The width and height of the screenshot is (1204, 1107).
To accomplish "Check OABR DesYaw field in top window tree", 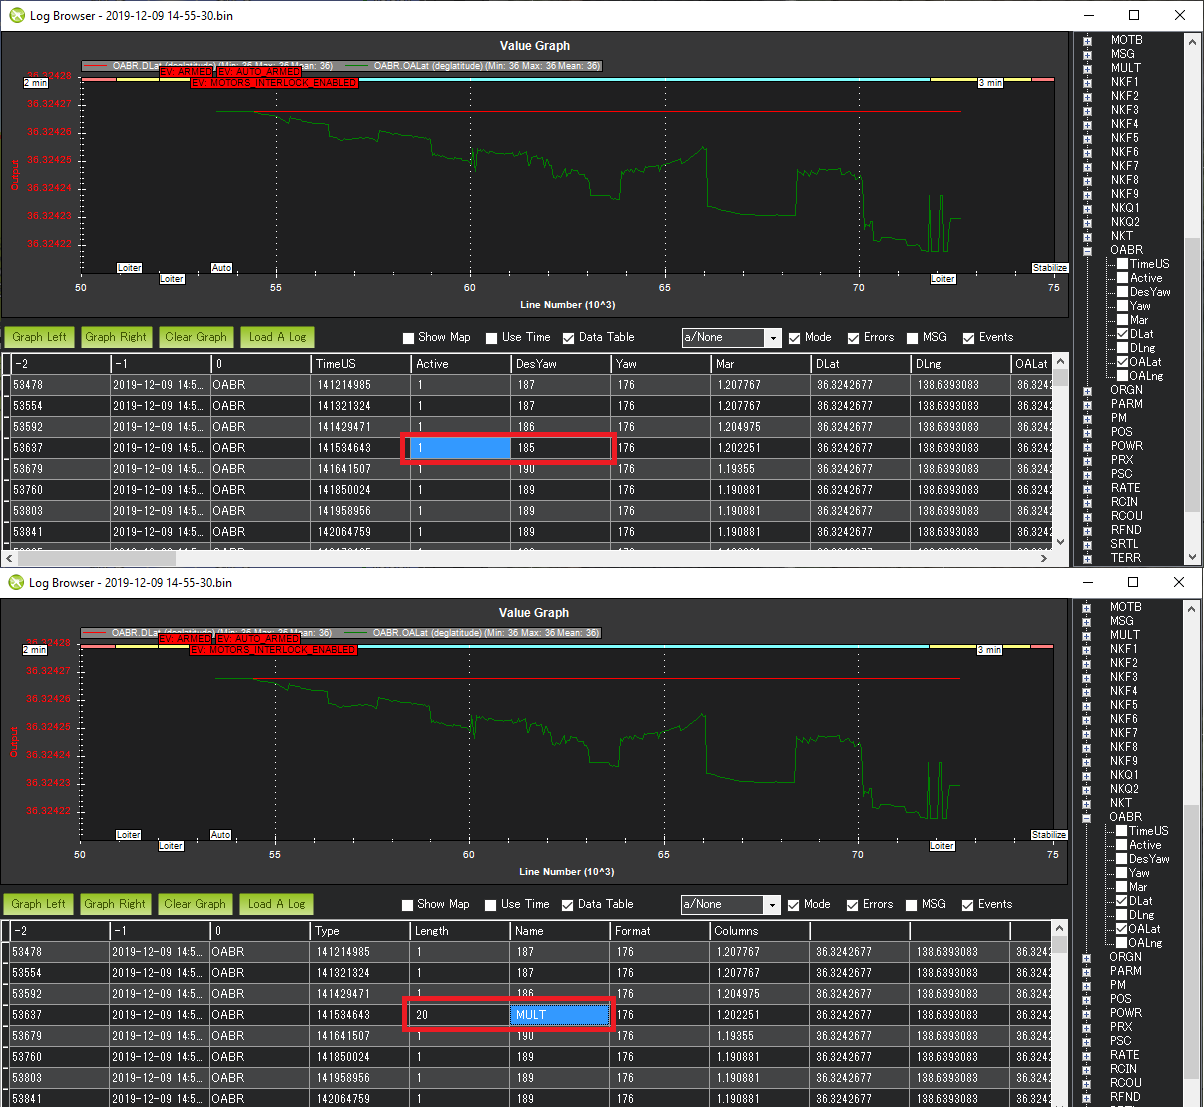I will point(1122,292).
